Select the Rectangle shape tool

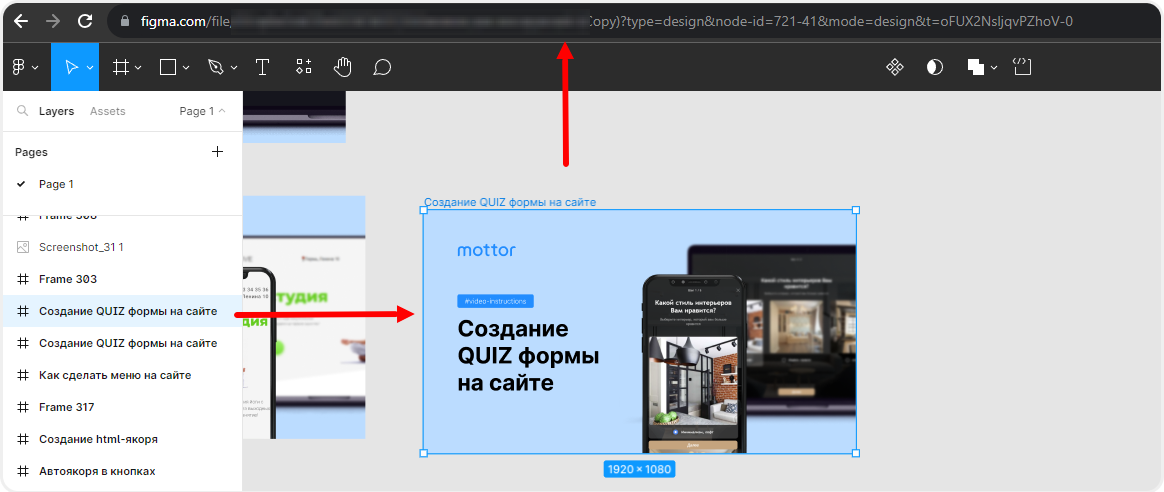point(168,67)
